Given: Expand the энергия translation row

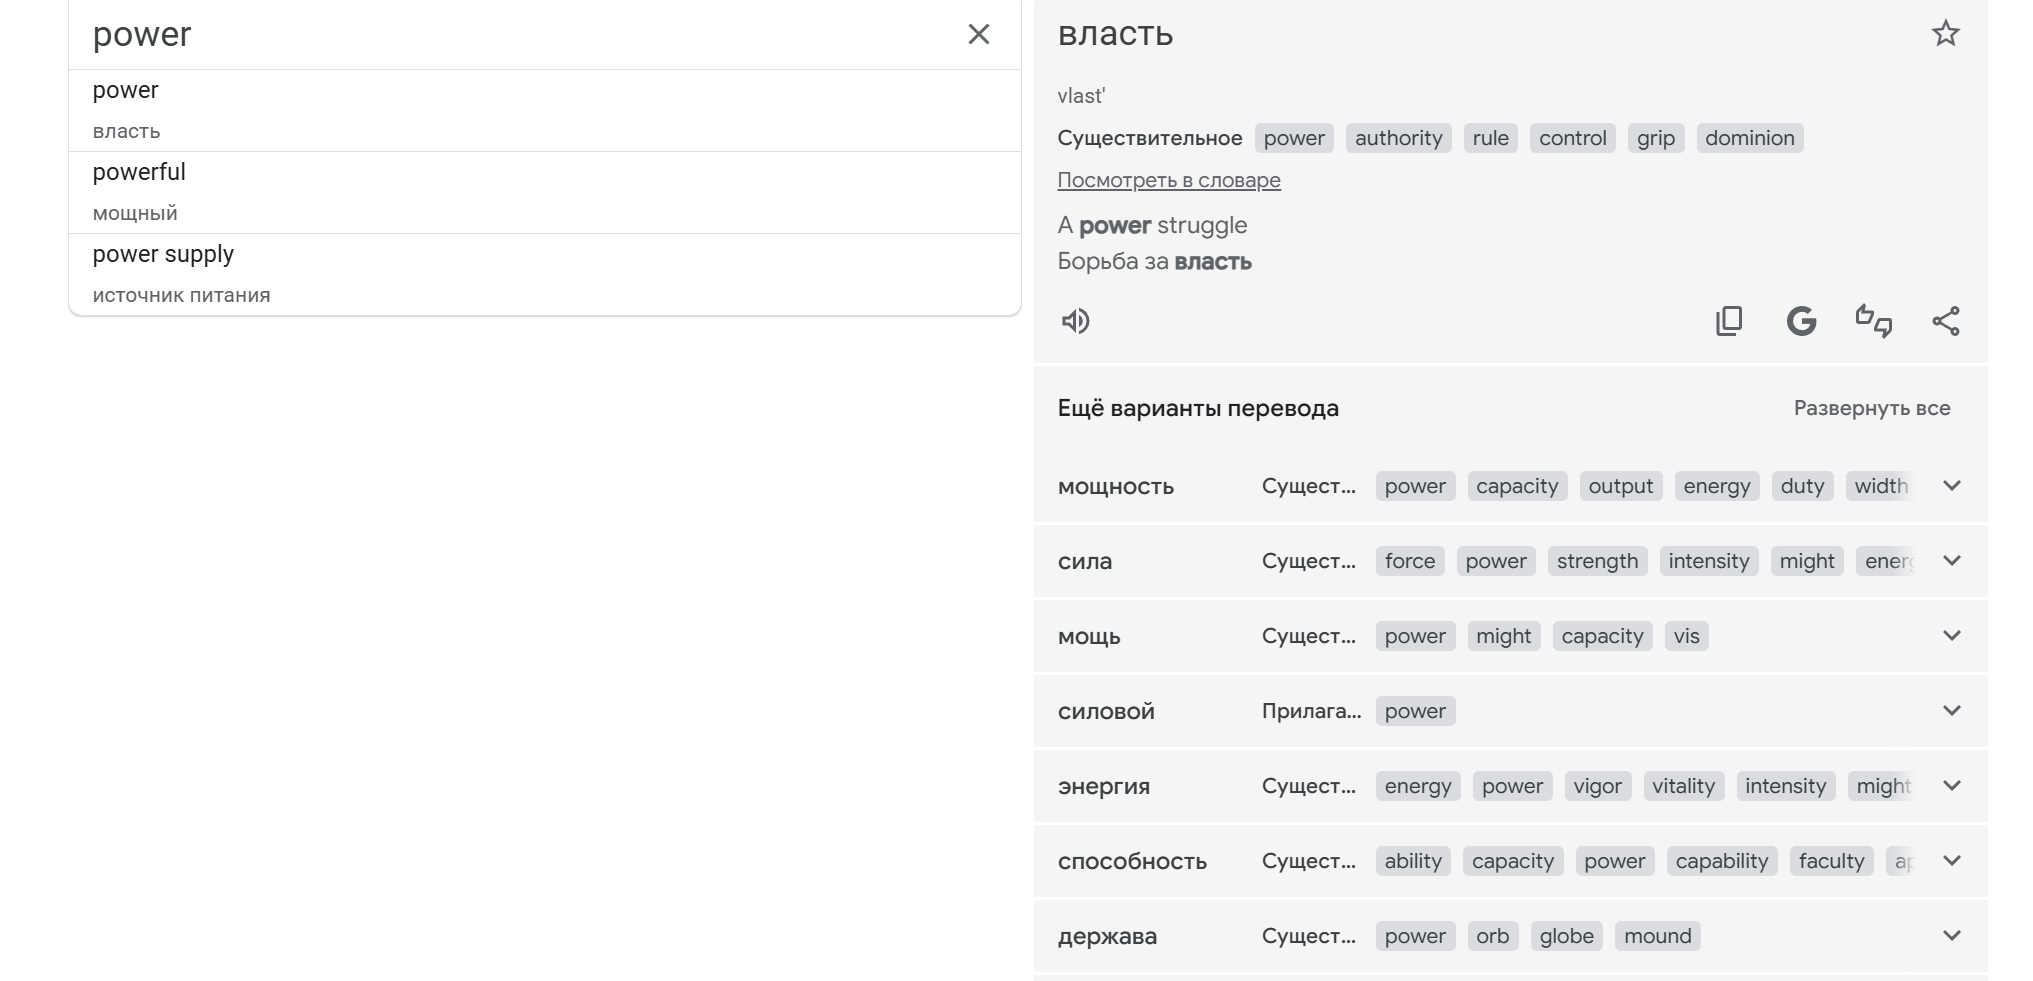Looking at the screenshot, I should point(1951,786).
